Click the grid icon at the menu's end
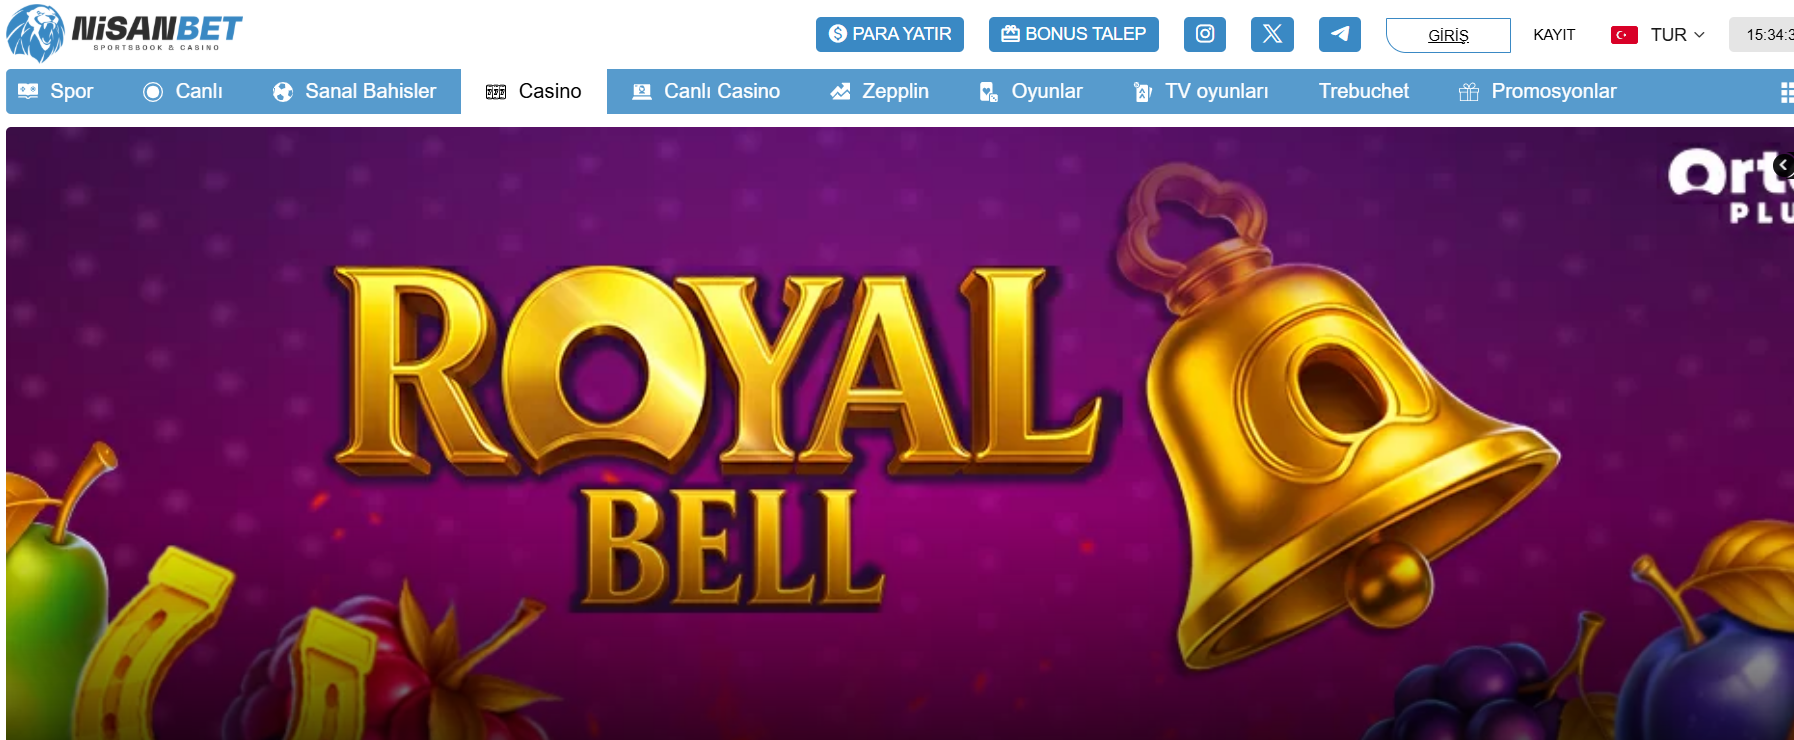1794x740 pixels. pos(1786,92)
